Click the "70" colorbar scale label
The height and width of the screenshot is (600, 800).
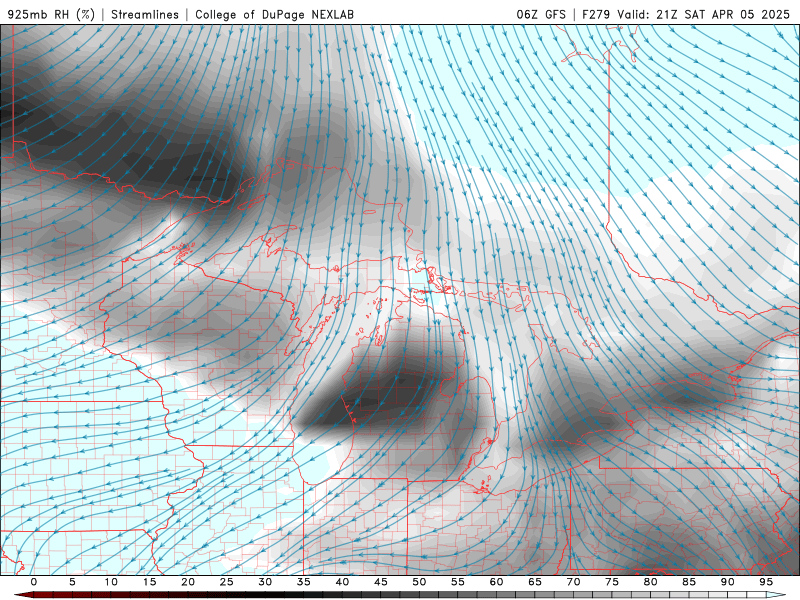573,582
